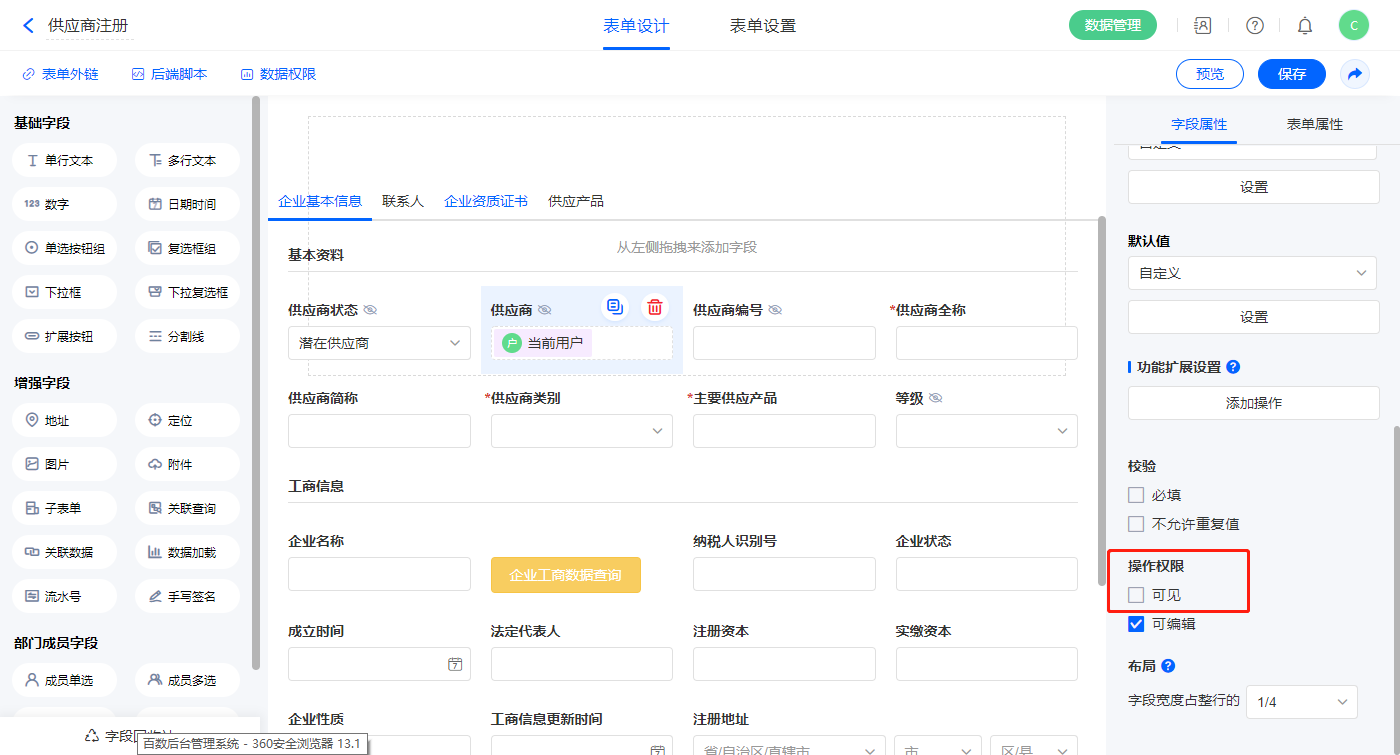1400x755 pixels.
Task: Tick the 必填 checkbox
Action: click(x=1136, y=495)
